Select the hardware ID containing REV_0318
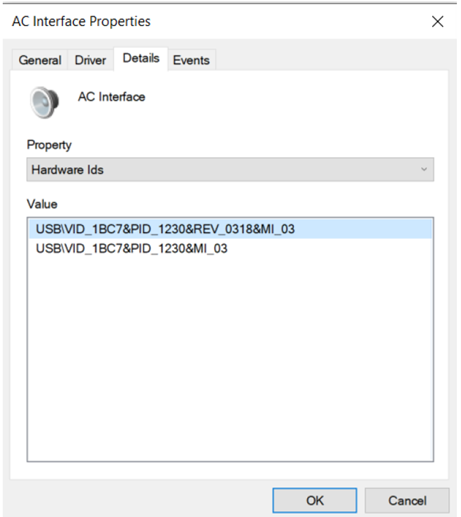The height and width of the screenshot is (517, 461). pos(230,229)
